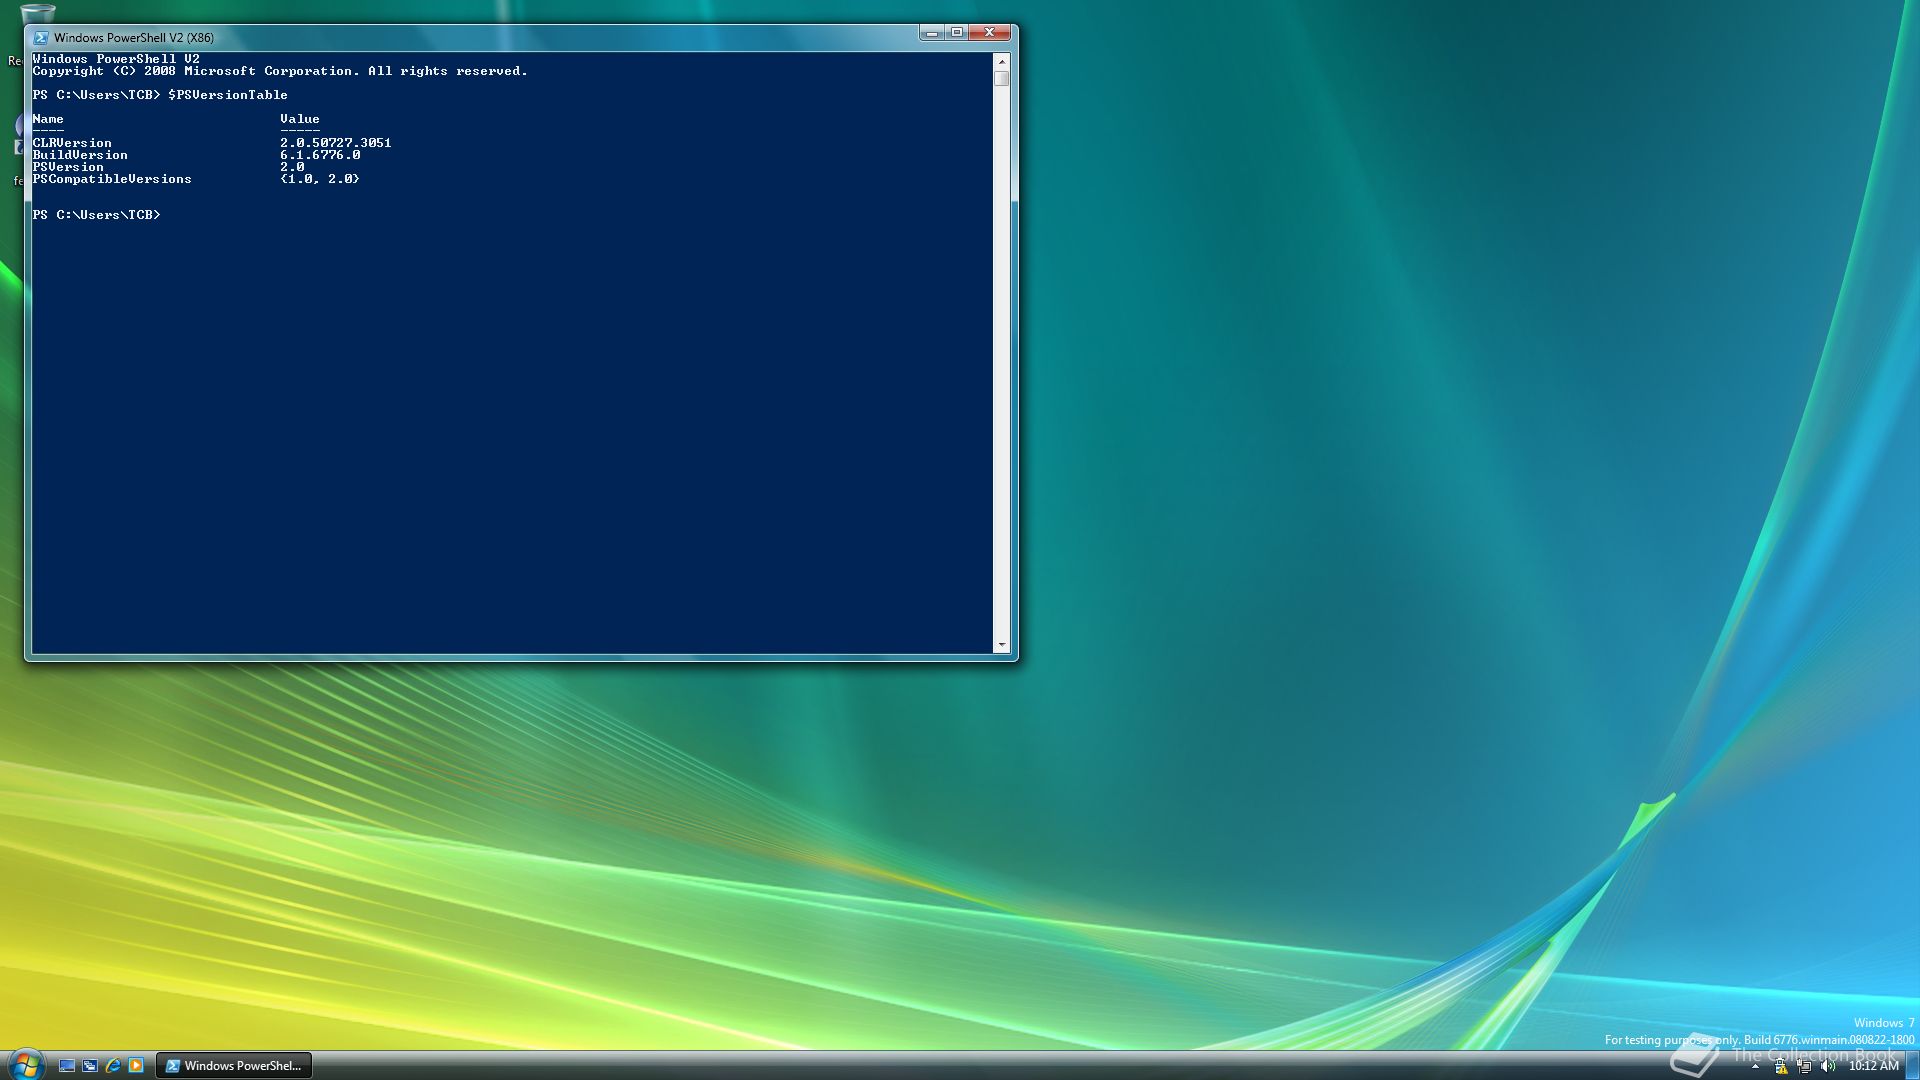Open PowerShell window system menu icon
Viewport: 1920px width, 1080px height.
click(41, 38)
